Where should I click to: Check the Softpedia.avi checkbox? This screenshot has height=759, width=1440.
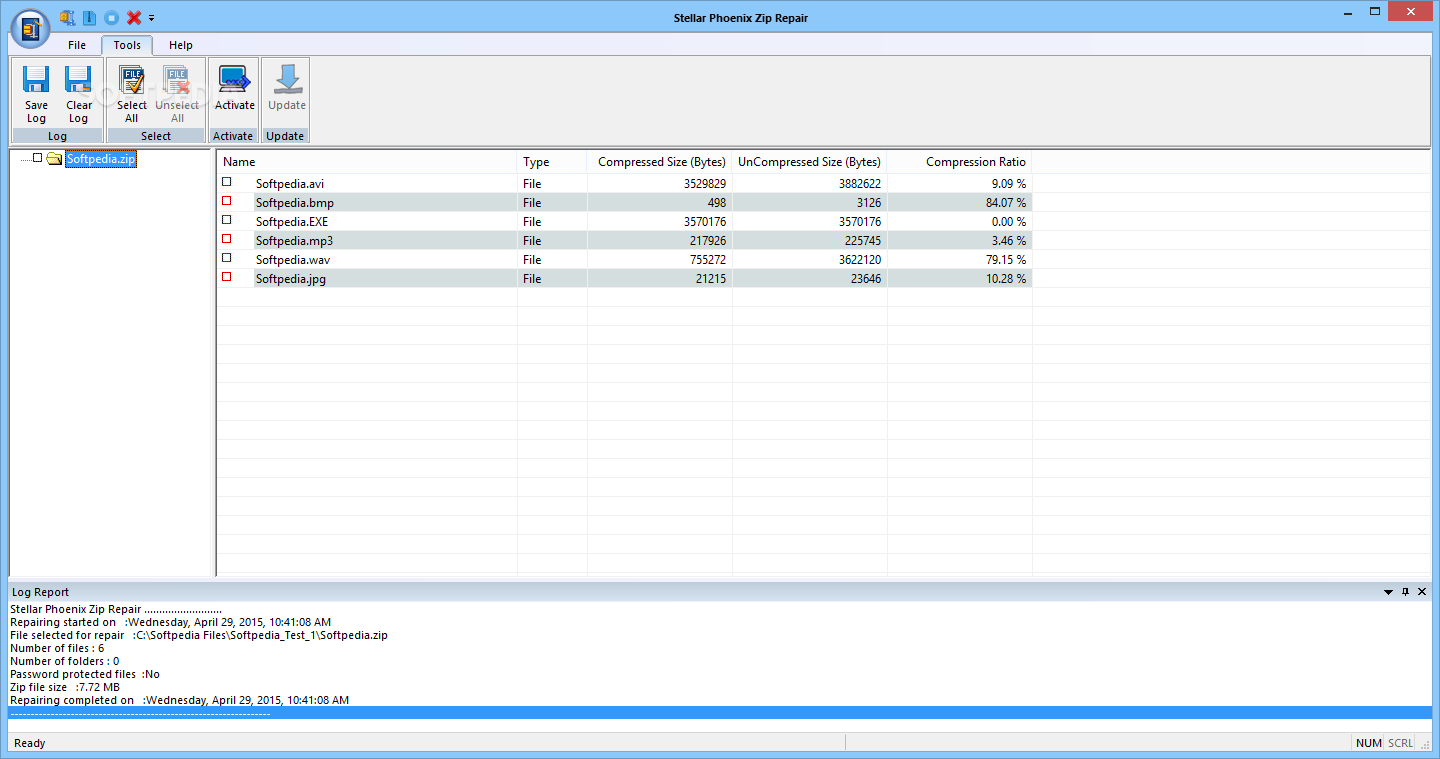click(x=227, y=182)
